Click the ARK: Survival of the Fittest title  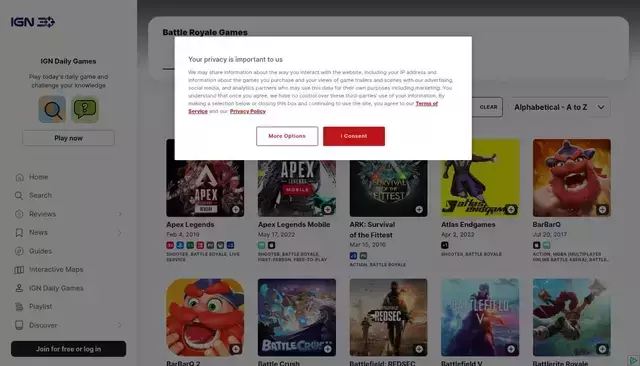pyautogui.click(x=372, y=230)
